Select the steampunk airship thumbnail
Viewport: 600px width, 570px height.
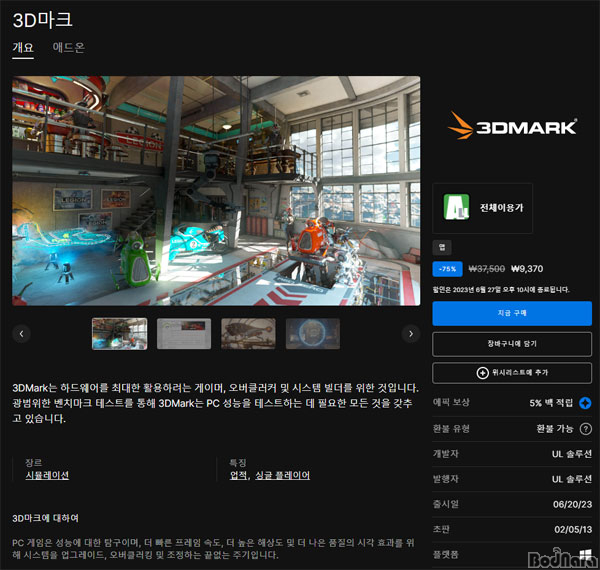coord(248,334)
